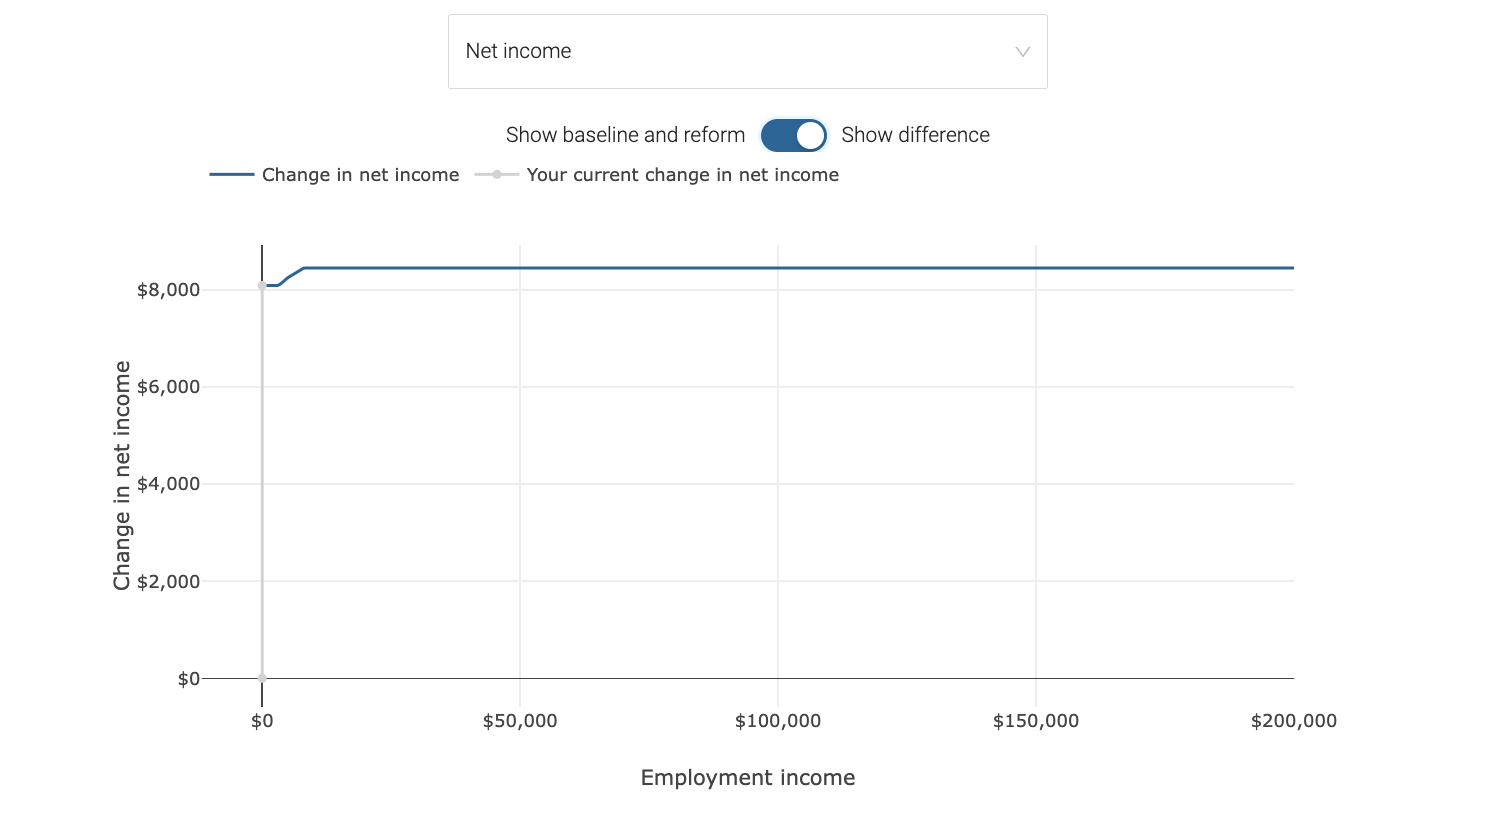Image resolution: width=1494 pixels, height=826 pixels.
Task: Click the $50,000 x-axis tick label
Action: 520,721
